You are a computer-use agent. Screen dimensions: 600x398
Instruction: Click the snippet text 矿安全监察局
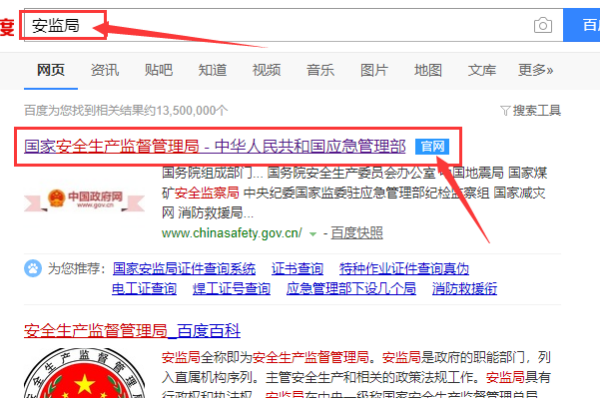(201, 192)
